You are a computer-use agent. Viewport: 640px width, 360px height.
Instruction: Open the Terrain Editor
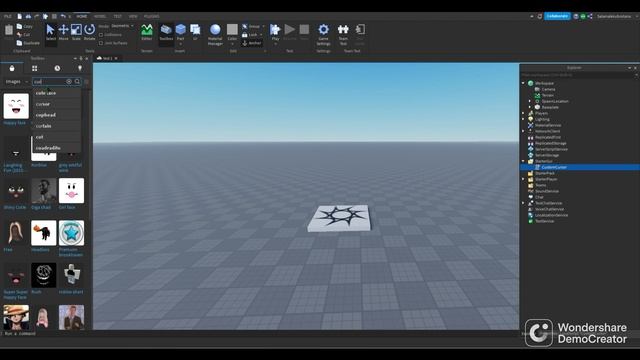(x=147, y=32)
